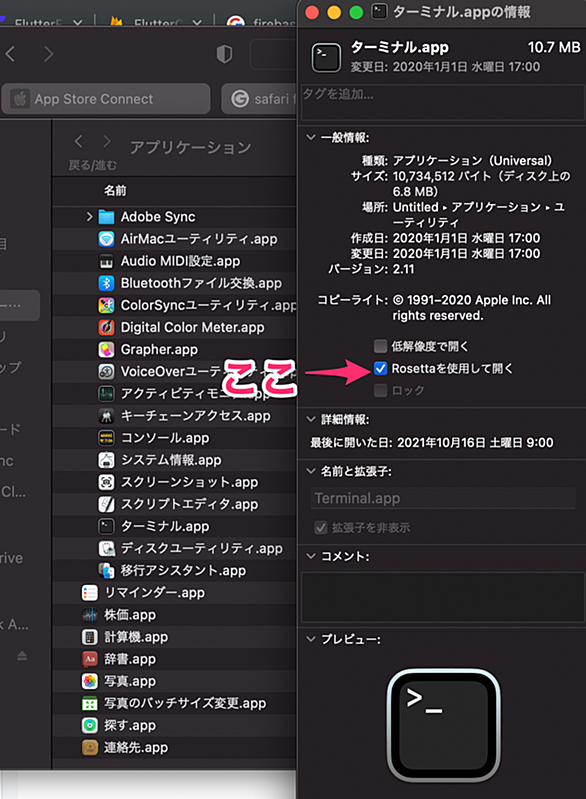Viewport: 586px width, 799px height.
Task: Uncheck Rosettaを使用して開く checkbox
Action: click(x=380, y=368)
